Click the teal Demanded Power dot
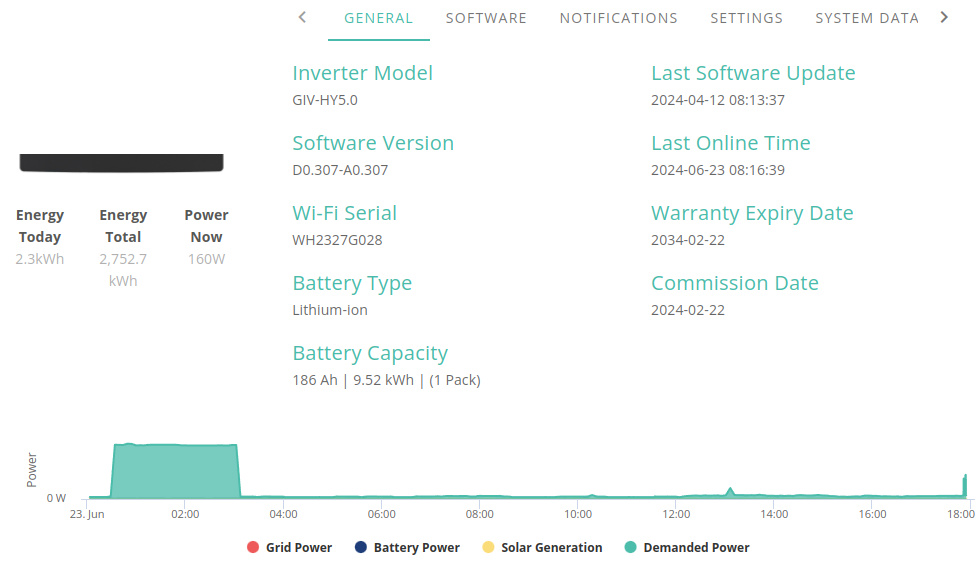976x568 pixels. (x=630, y=547)
